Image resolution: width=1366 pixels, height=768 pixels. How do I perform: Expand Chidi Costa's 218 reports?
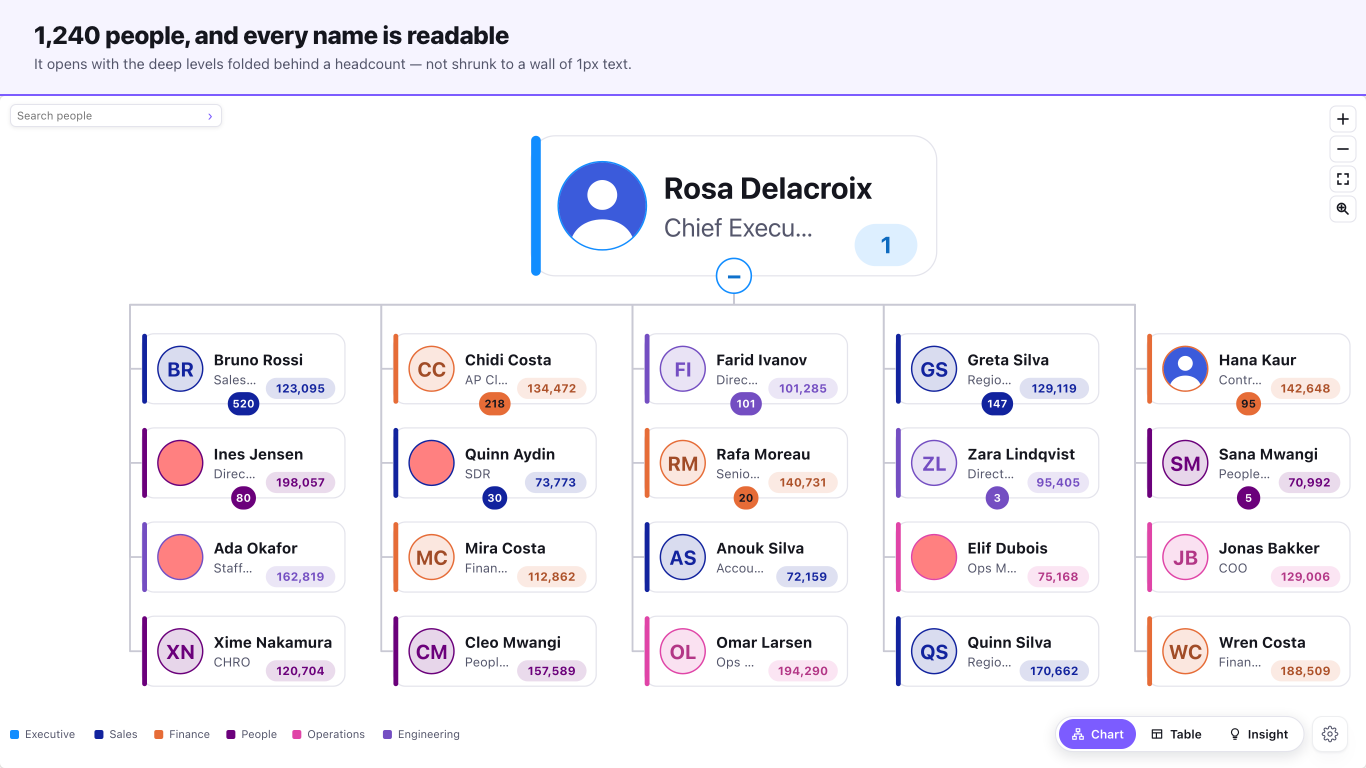[x=494, y=404]
